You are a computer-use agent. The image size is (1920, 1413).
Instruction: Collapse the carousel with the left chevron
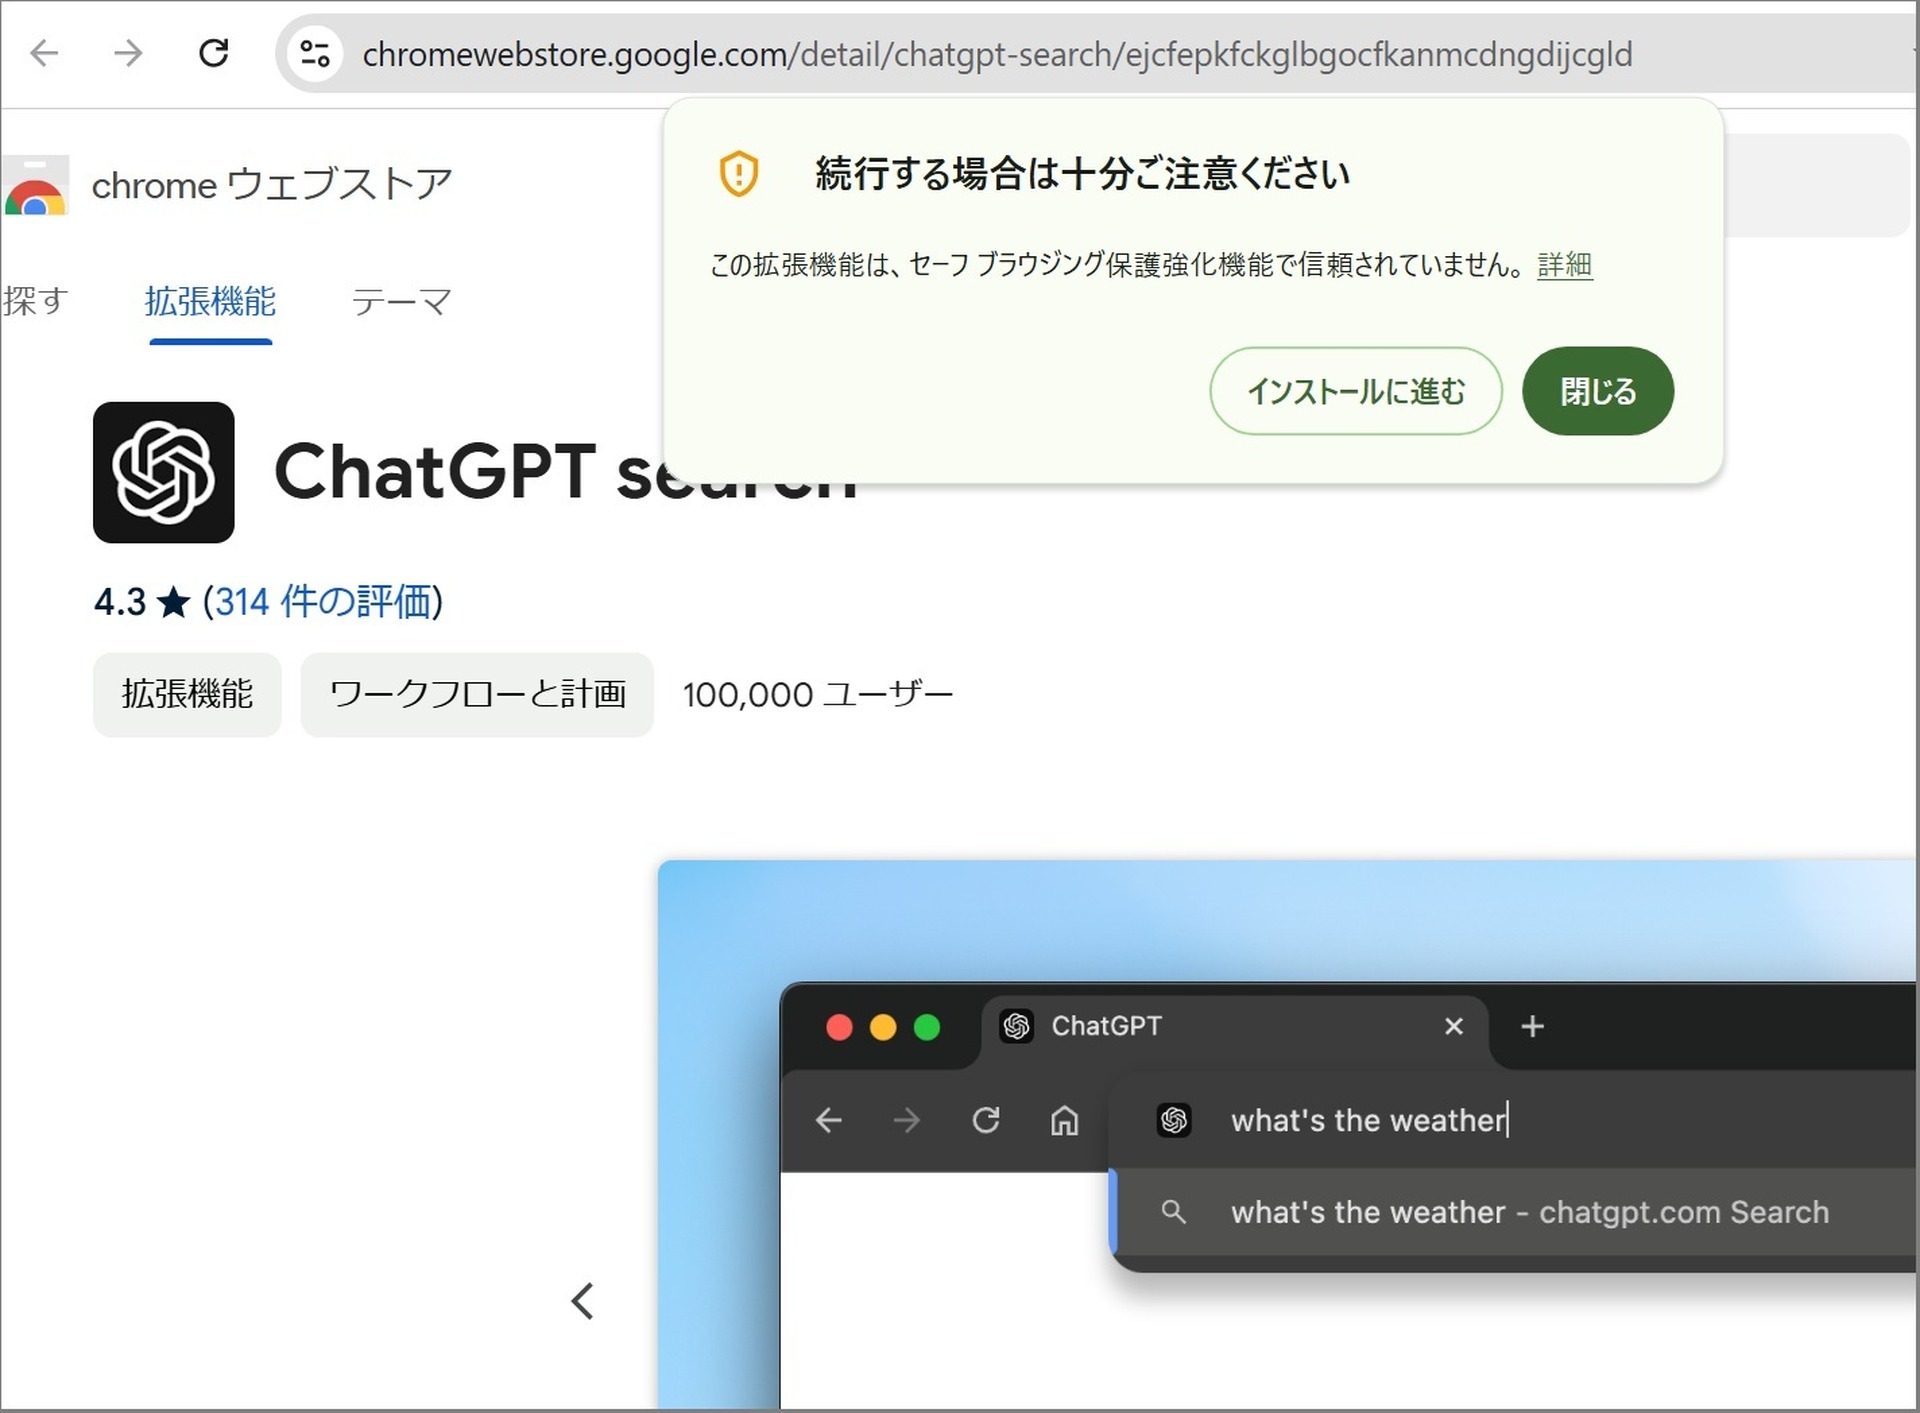click(584, 1301)
